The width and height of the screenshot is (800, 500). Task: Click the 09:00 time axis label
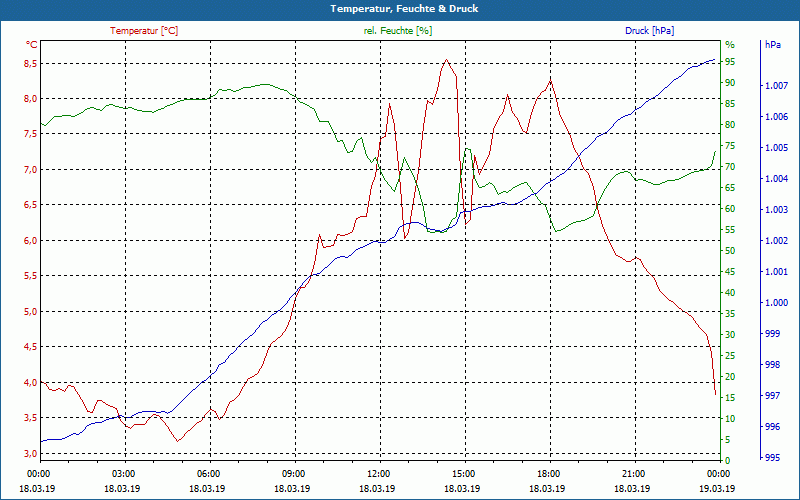[x=295, y=473]
